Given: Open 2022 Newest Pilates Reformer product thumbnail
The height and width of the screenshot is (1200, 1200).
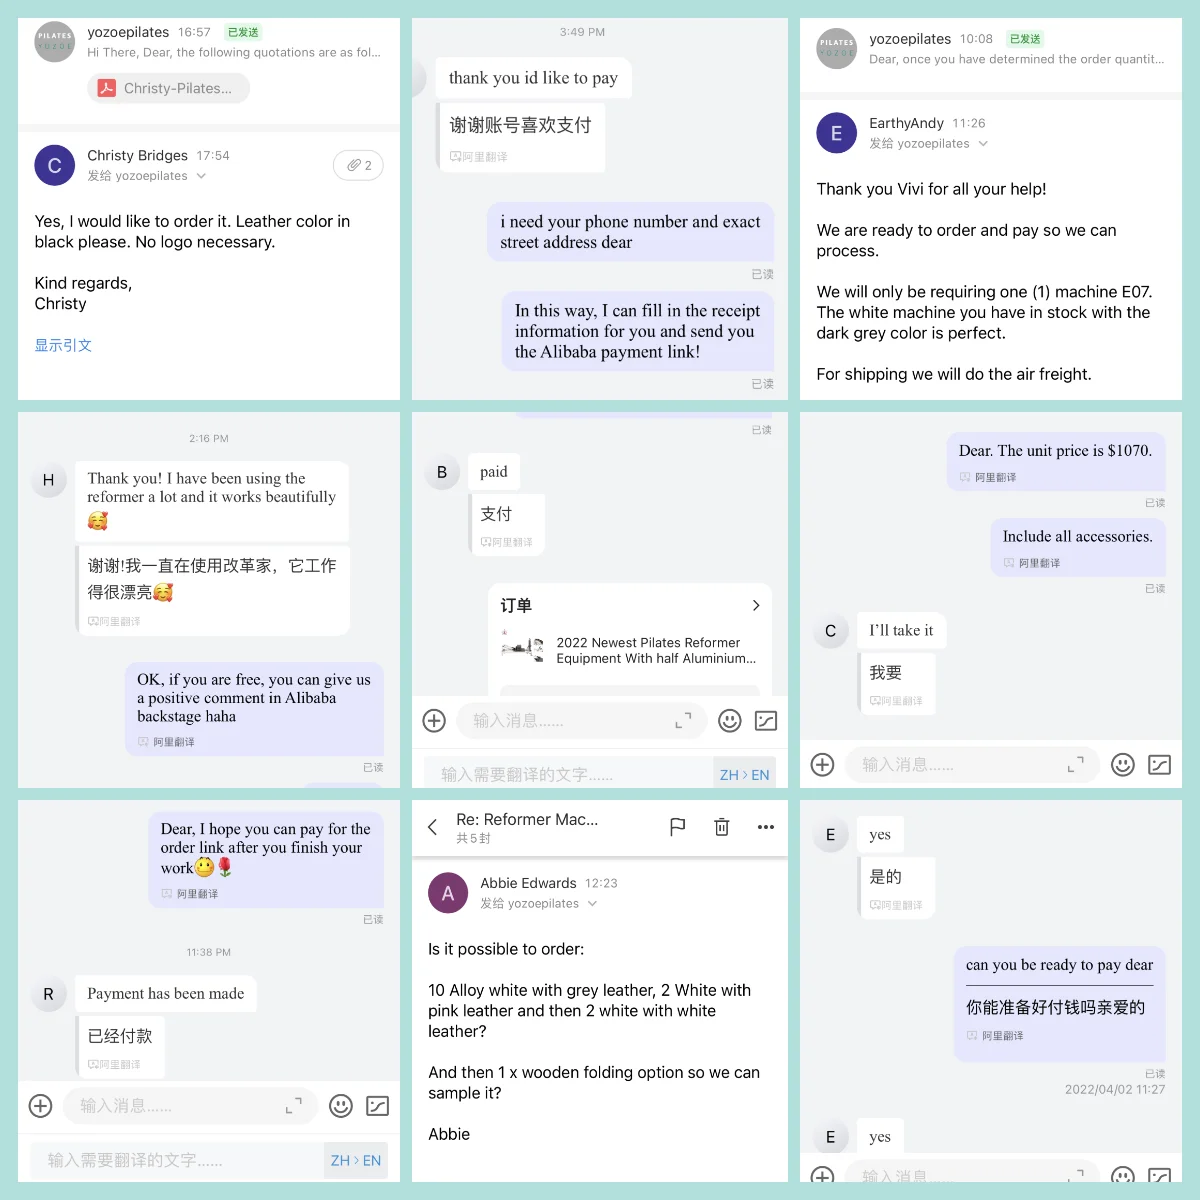Looking at the screenshot, I should [x=522, y=649].
